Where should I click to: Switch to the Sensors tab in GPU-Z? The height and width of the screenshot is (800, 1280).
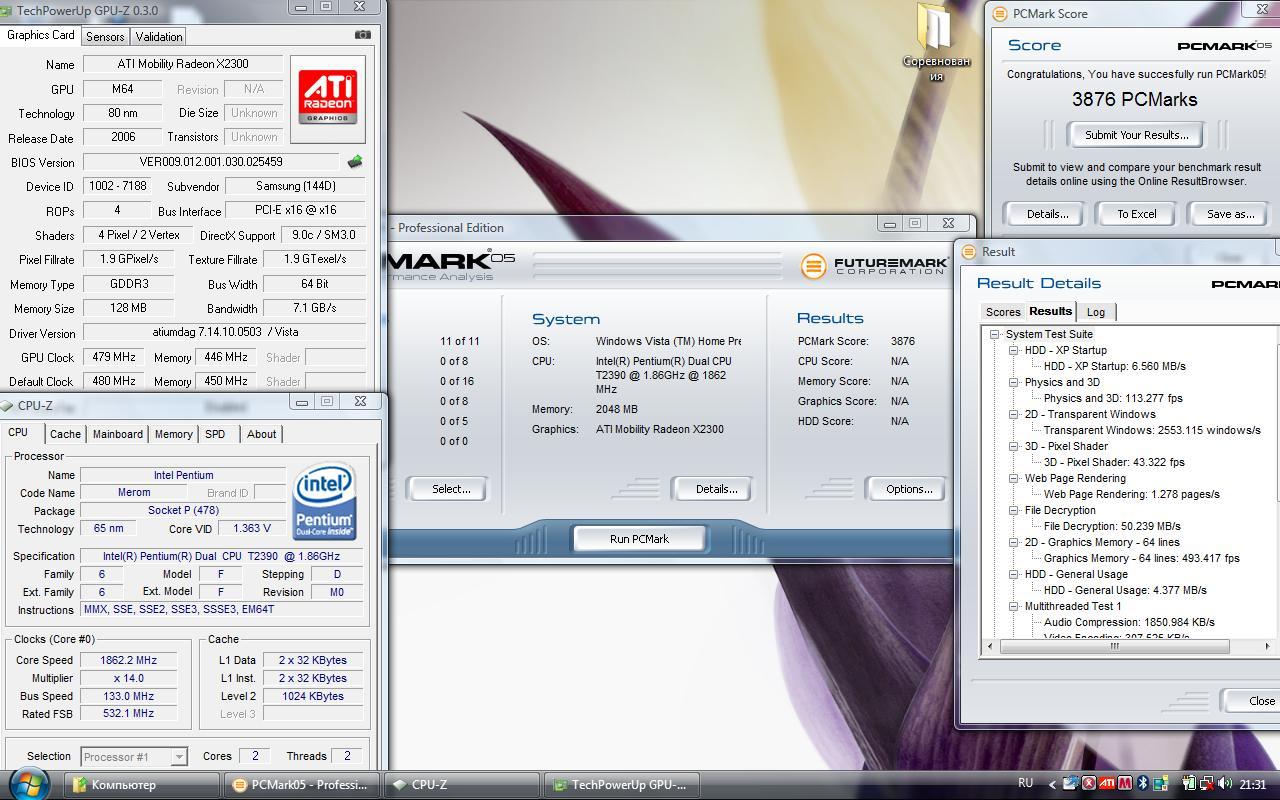[x=105, y=36]
